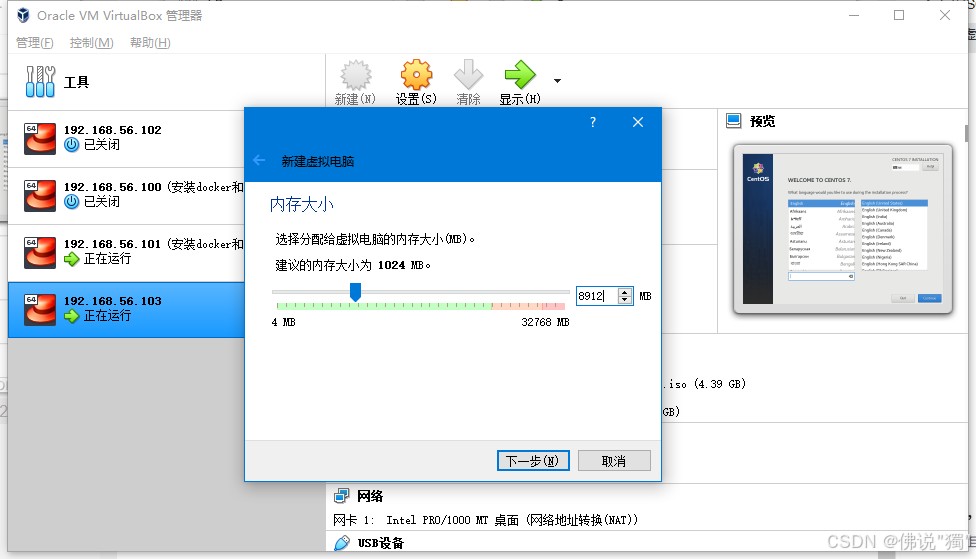This screenshot has width=976, height=559.
Task: Click the Network (网络) section icon
Action: pyautogui.click(x=341, y=496)
